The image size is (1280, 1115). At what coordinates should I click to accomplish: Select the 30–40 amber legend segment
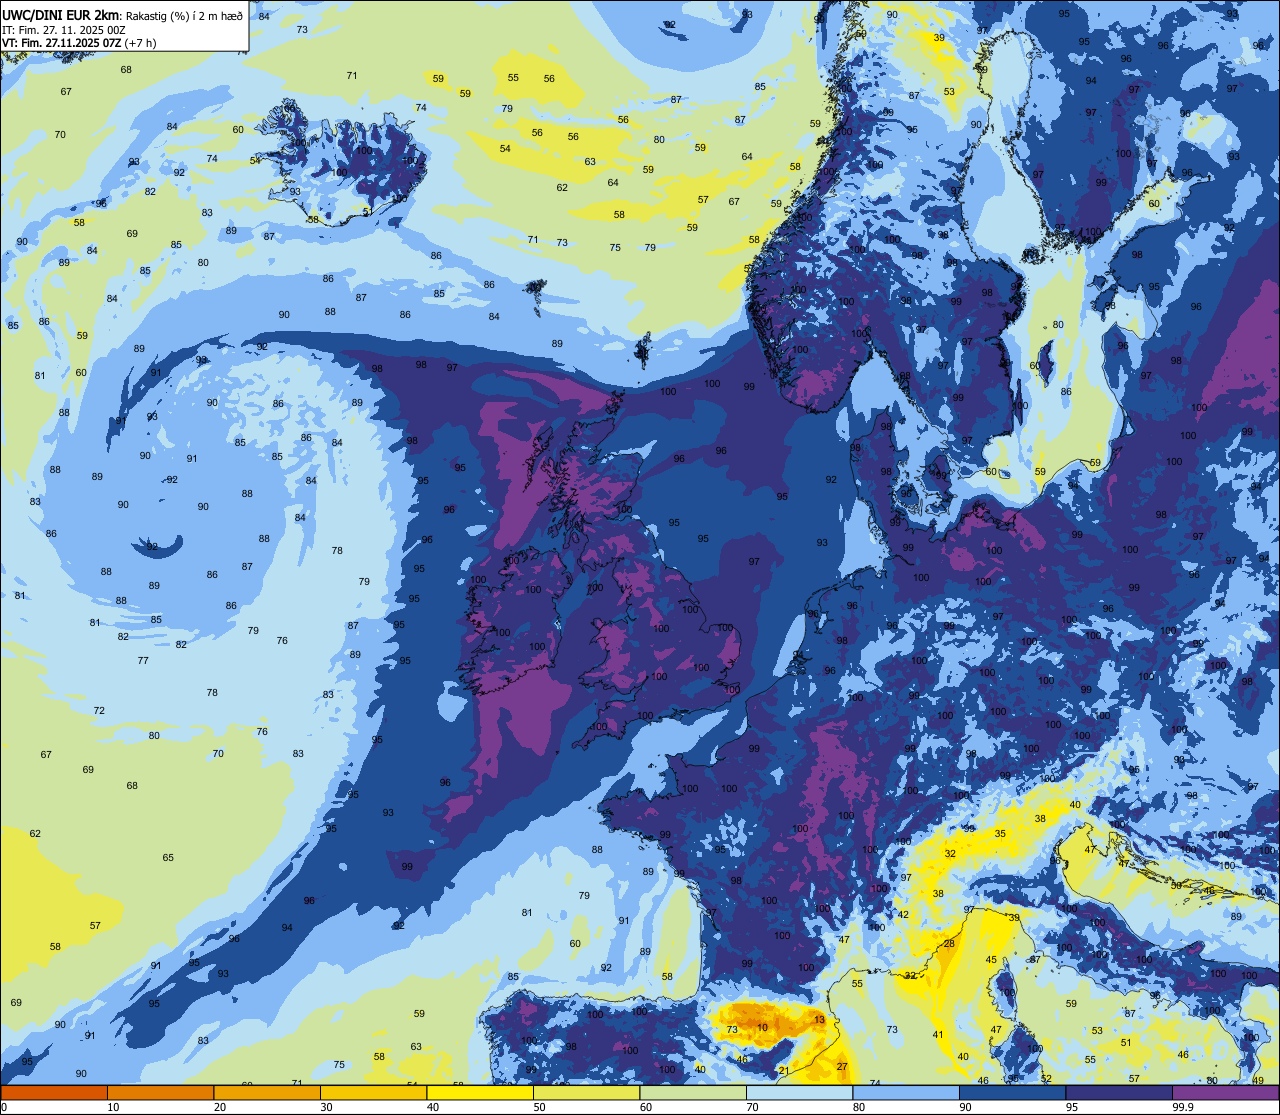point(373,1092)
